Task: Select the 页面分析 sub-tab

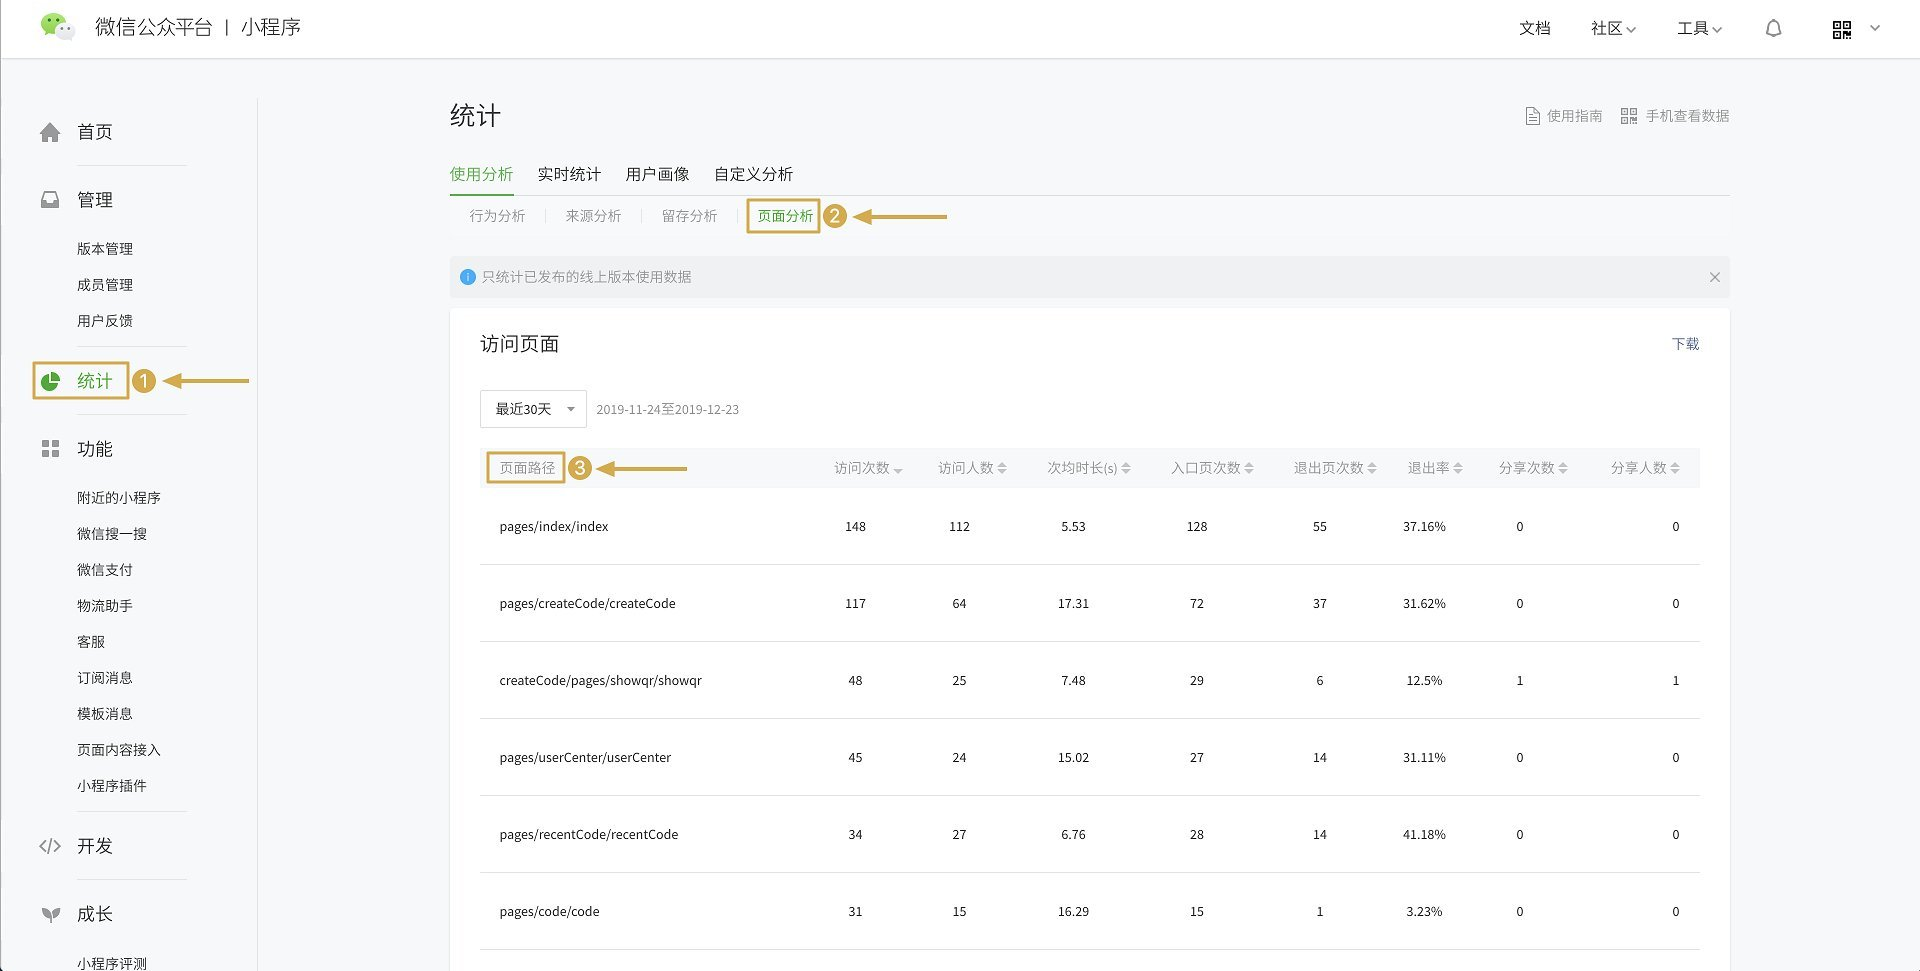Action: tap(785, 216)
